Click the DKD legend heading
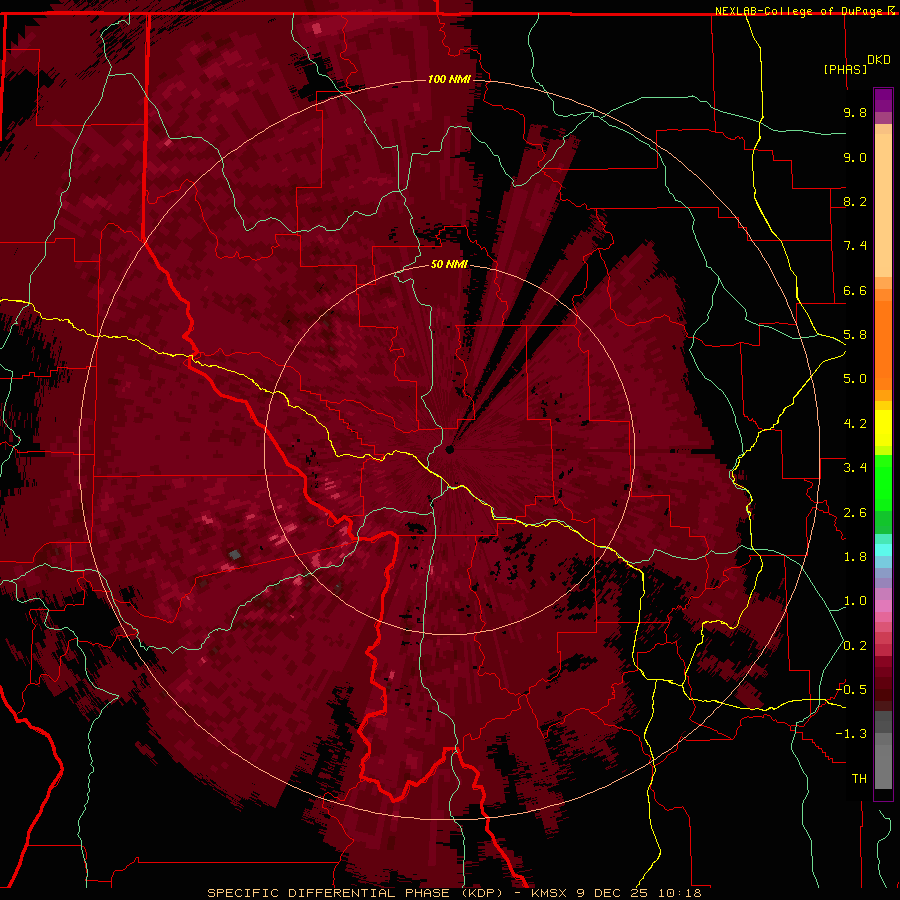The image size is (900, 900). pos(879,59)
